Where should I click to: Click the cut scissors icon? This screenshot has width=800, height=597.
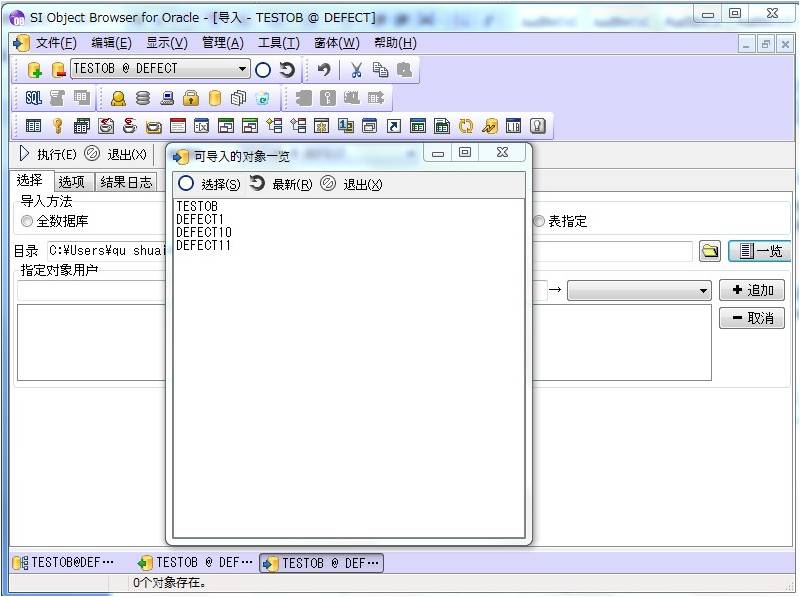point(356,69)
